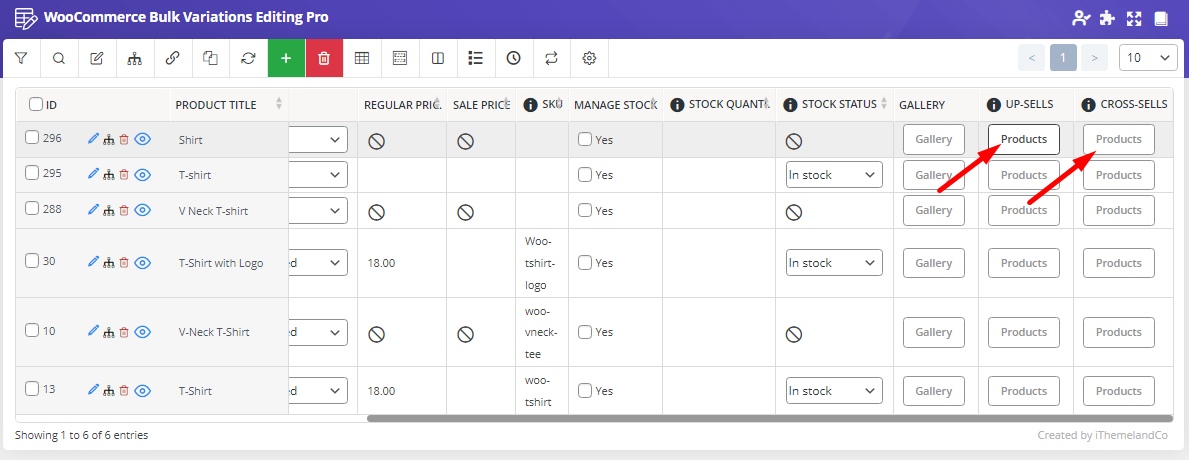The image size is (1189, 460).
Task: Open cut-off dropdown in V-Neck T-Shirt row
Action: [x=318, y=333]
